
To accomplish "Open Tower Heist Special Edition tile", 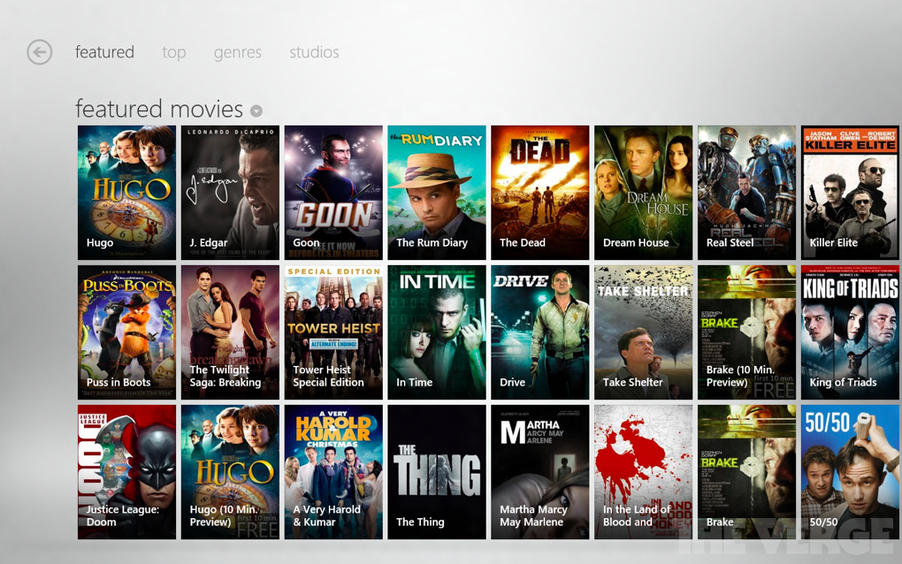I will point(334,333).
